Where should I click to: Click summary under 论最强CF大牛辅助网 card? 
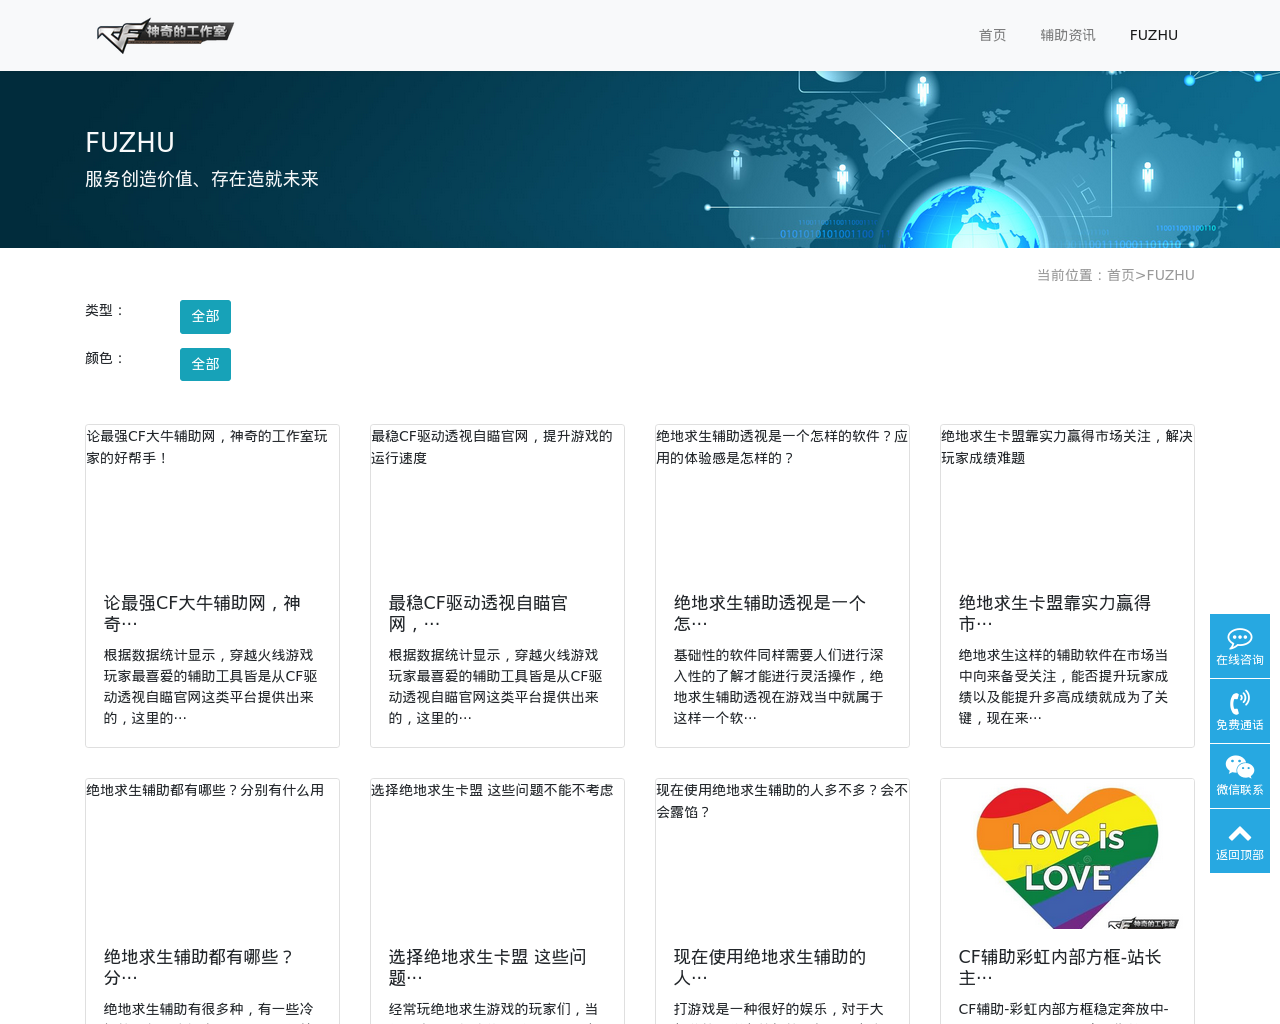[x=211, y=686]
